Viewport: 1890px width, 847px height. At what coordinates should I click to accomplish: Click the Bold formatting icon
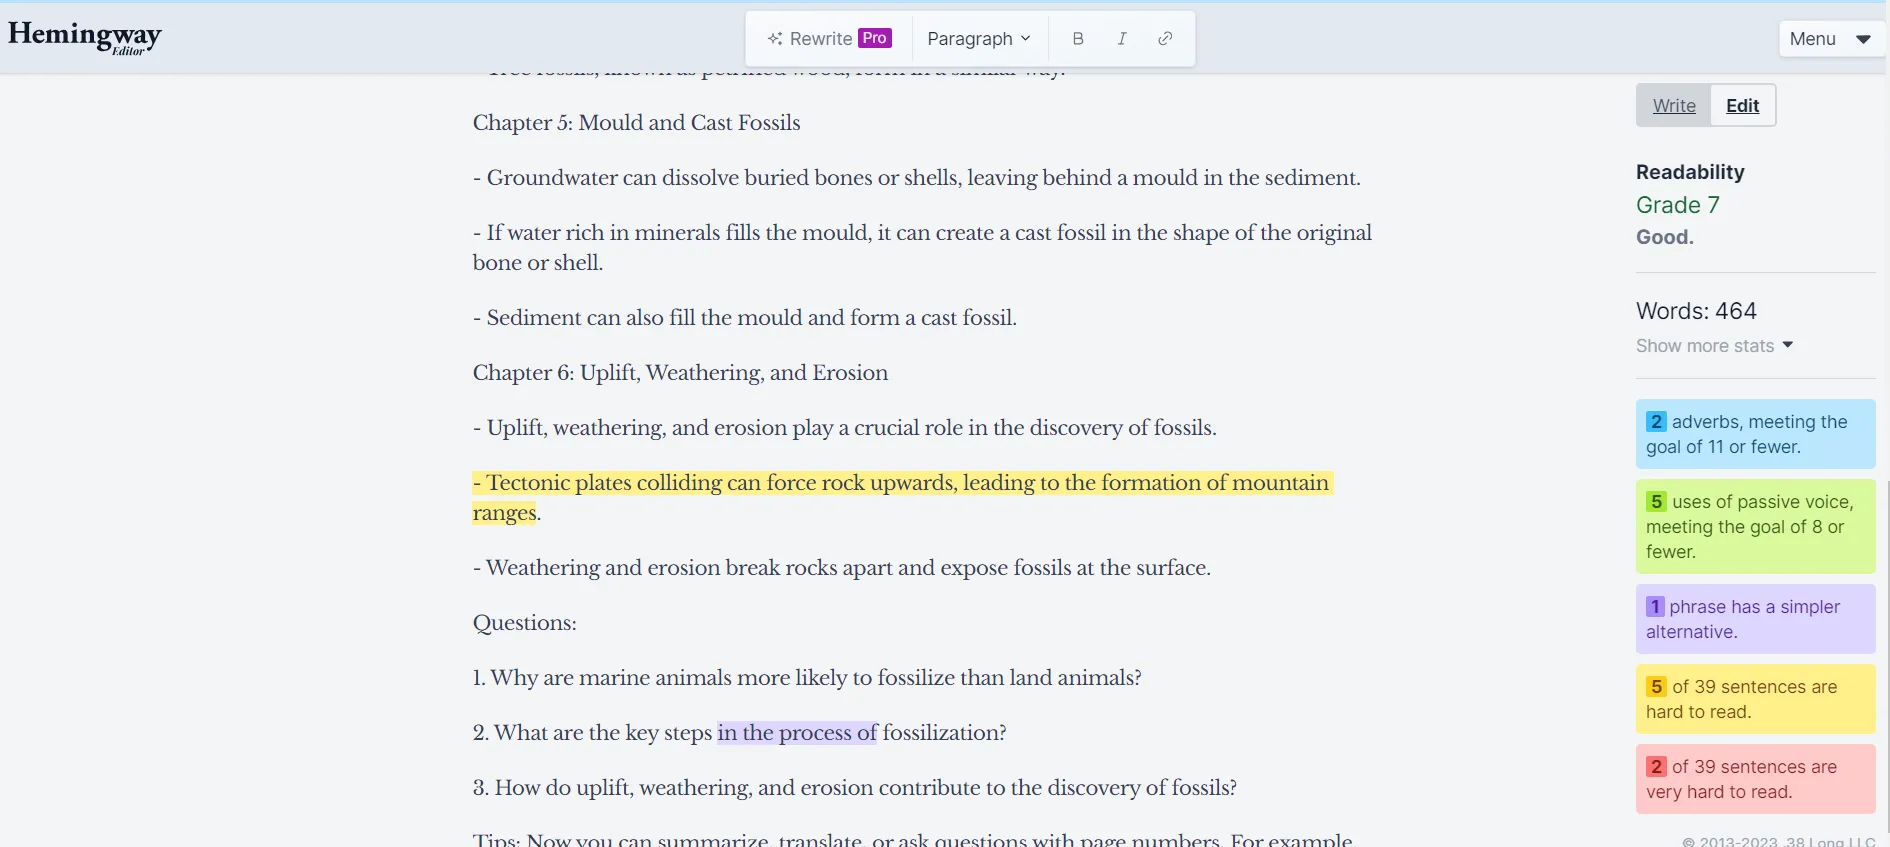coord(1077,39)
